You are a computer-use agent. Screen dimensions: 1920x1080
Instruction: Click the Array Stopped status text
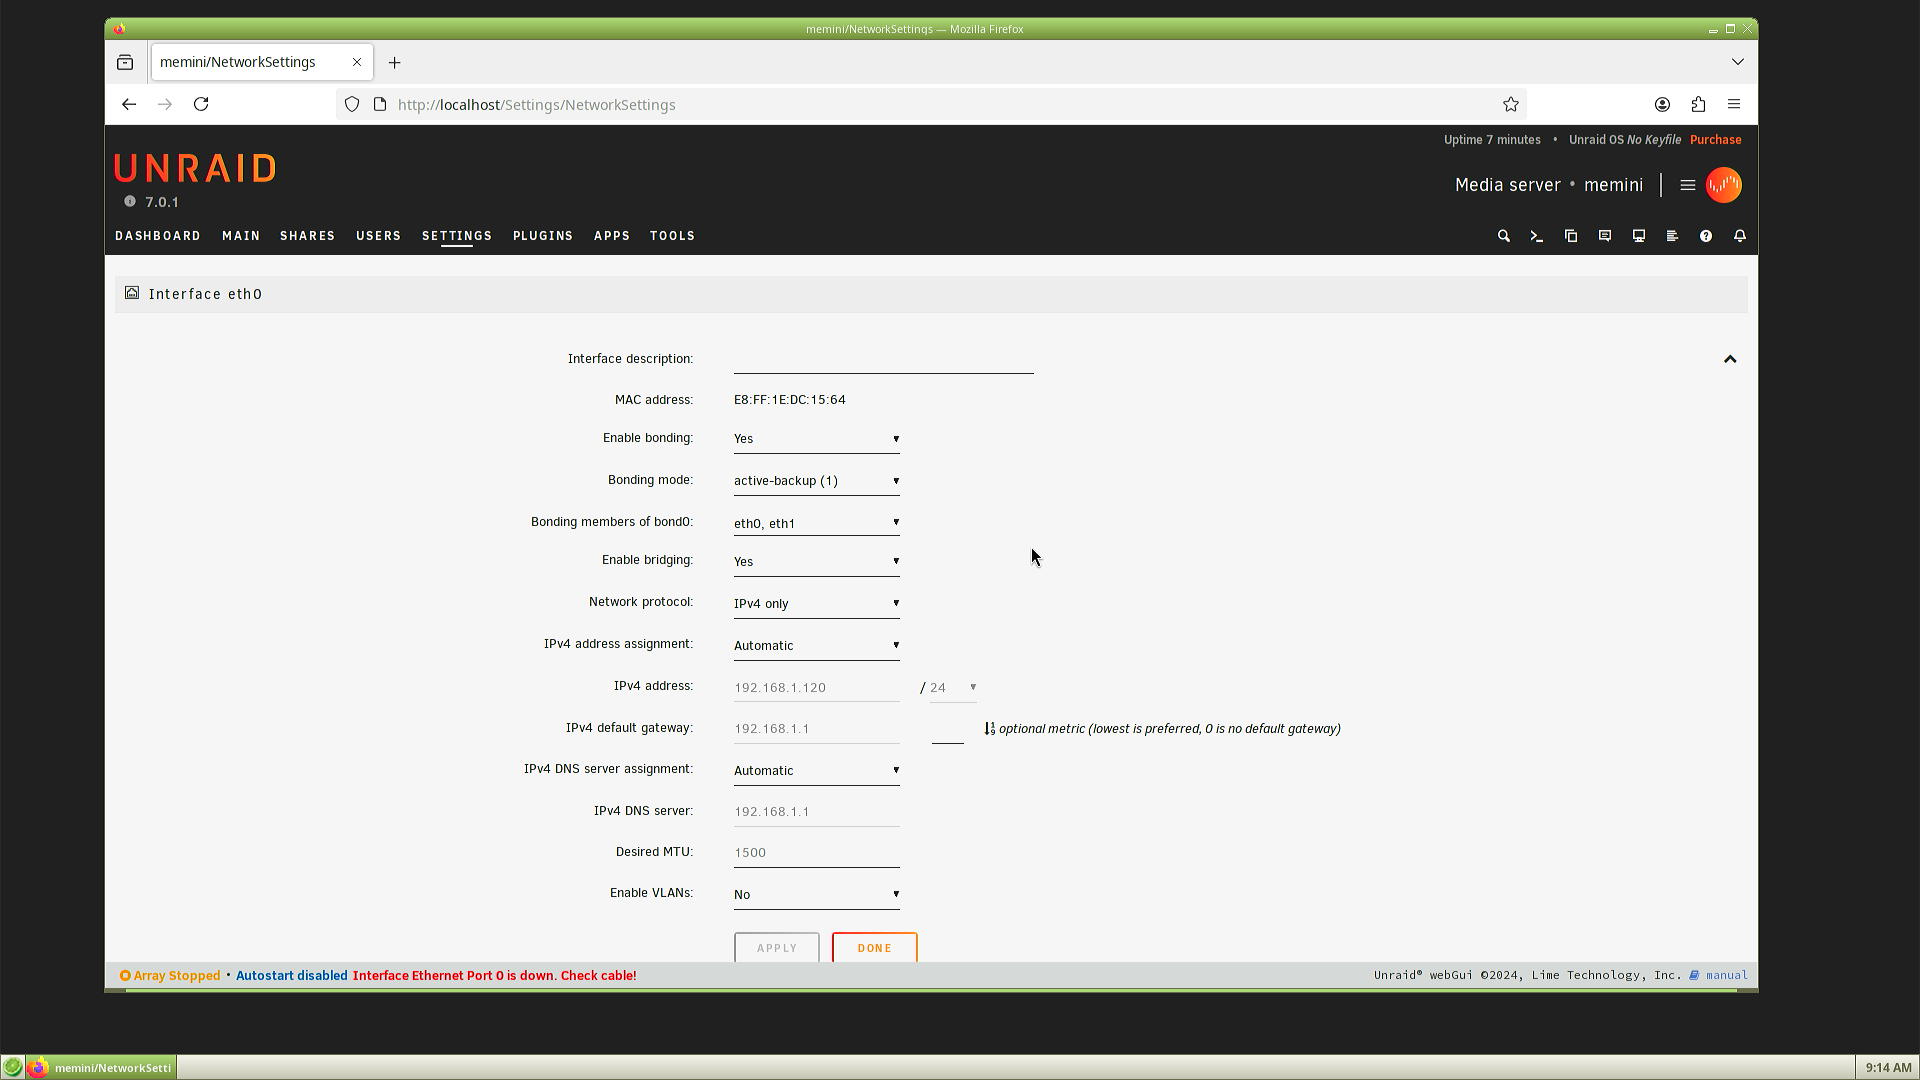[x=177, y=976]
